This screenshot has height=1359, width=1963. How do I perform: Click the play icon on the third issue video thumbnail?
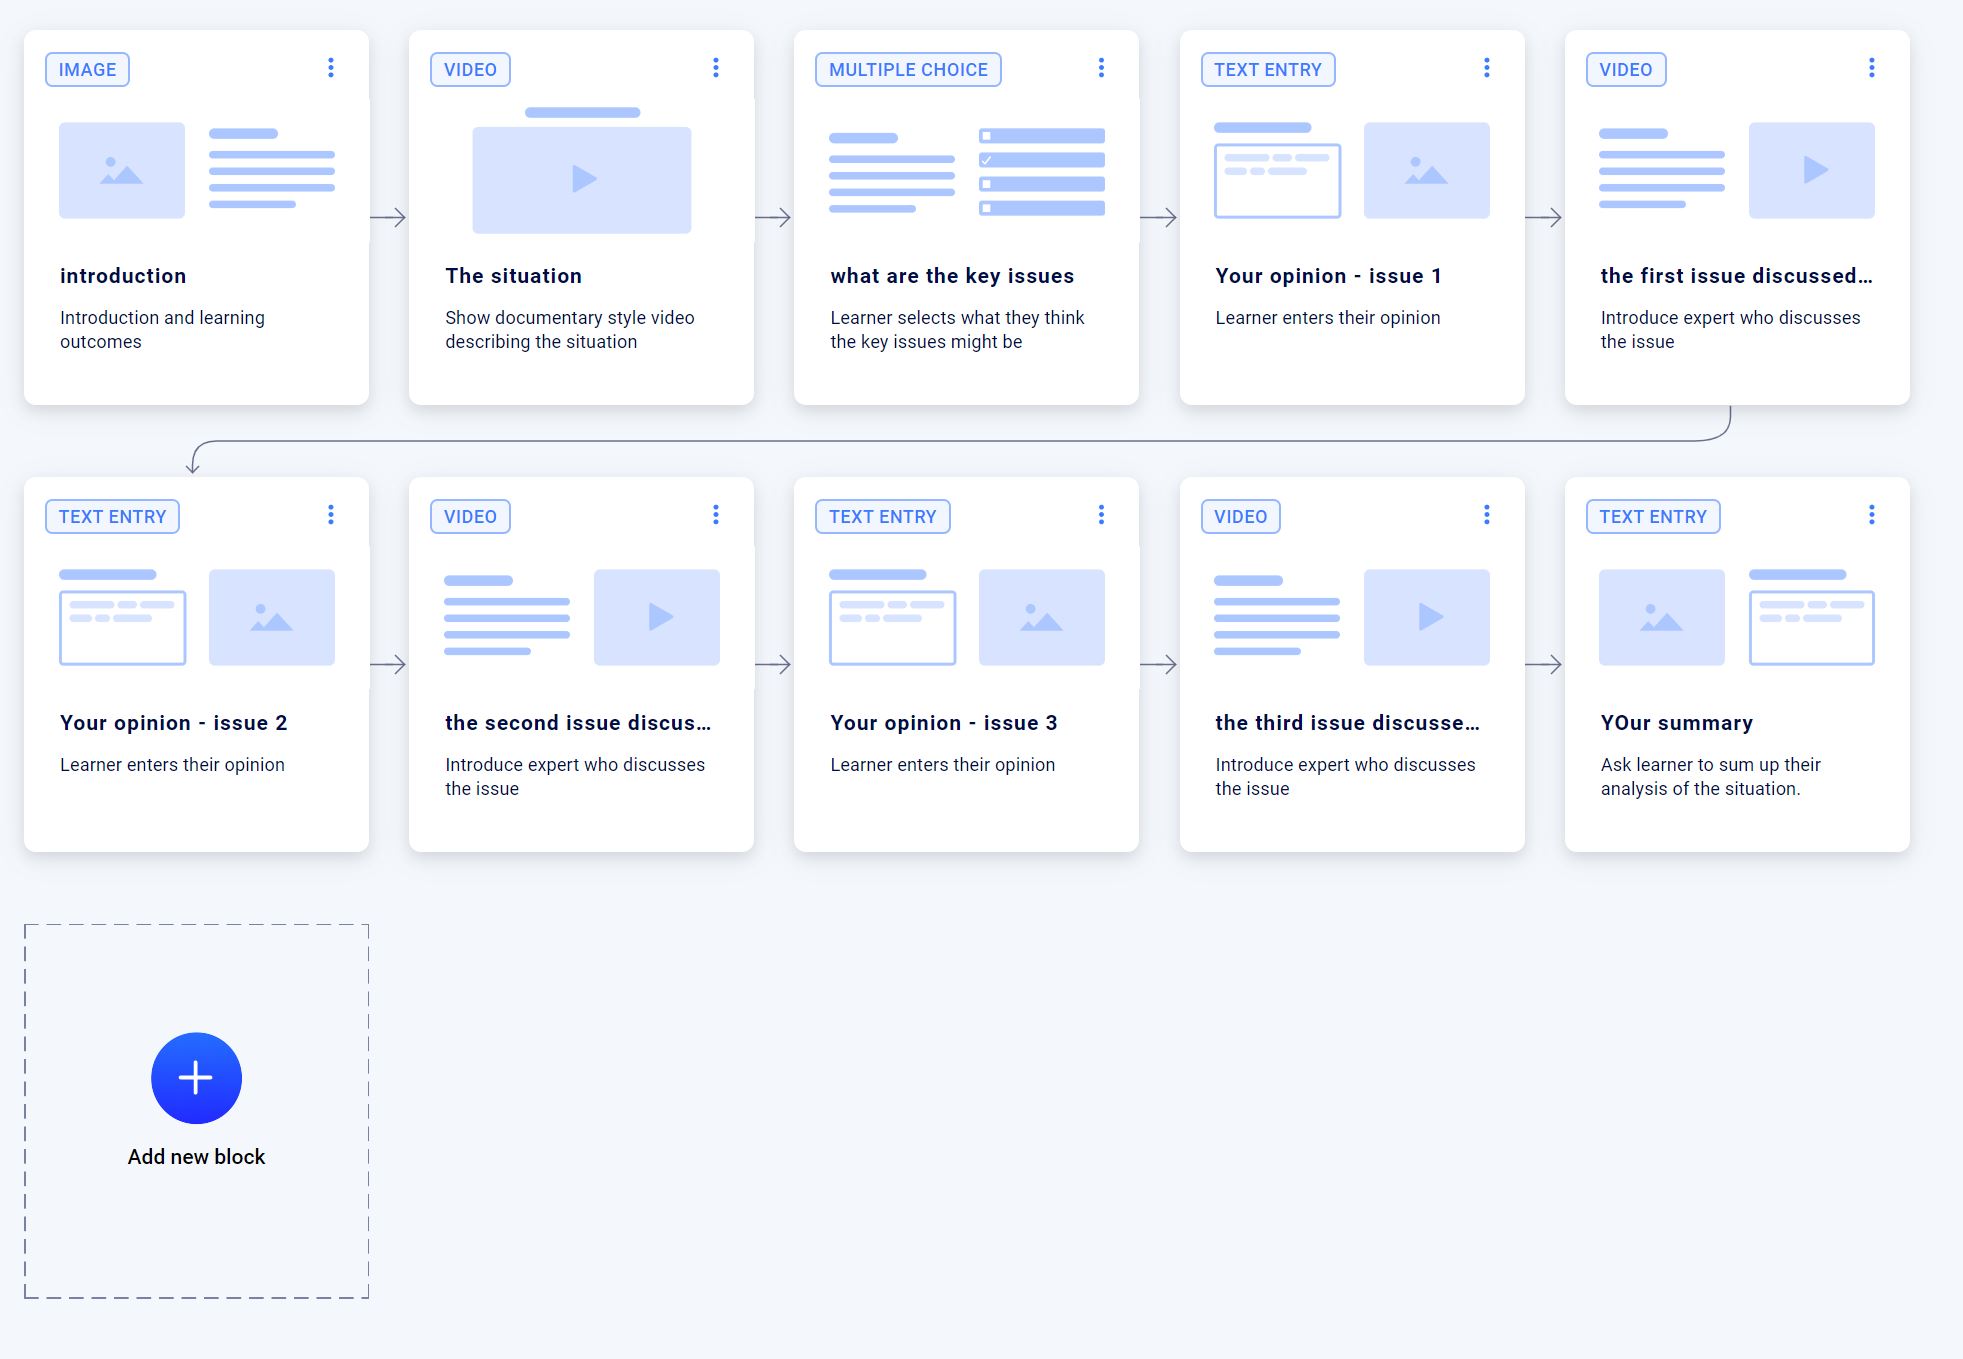pyautogui.click(x=1427, y=617)
